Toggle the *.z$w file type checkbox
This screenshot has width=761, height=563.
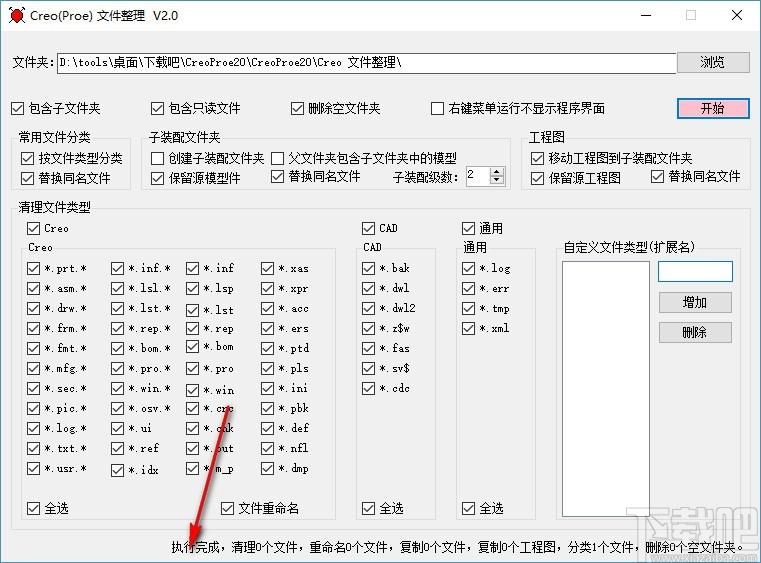(368, 329)
